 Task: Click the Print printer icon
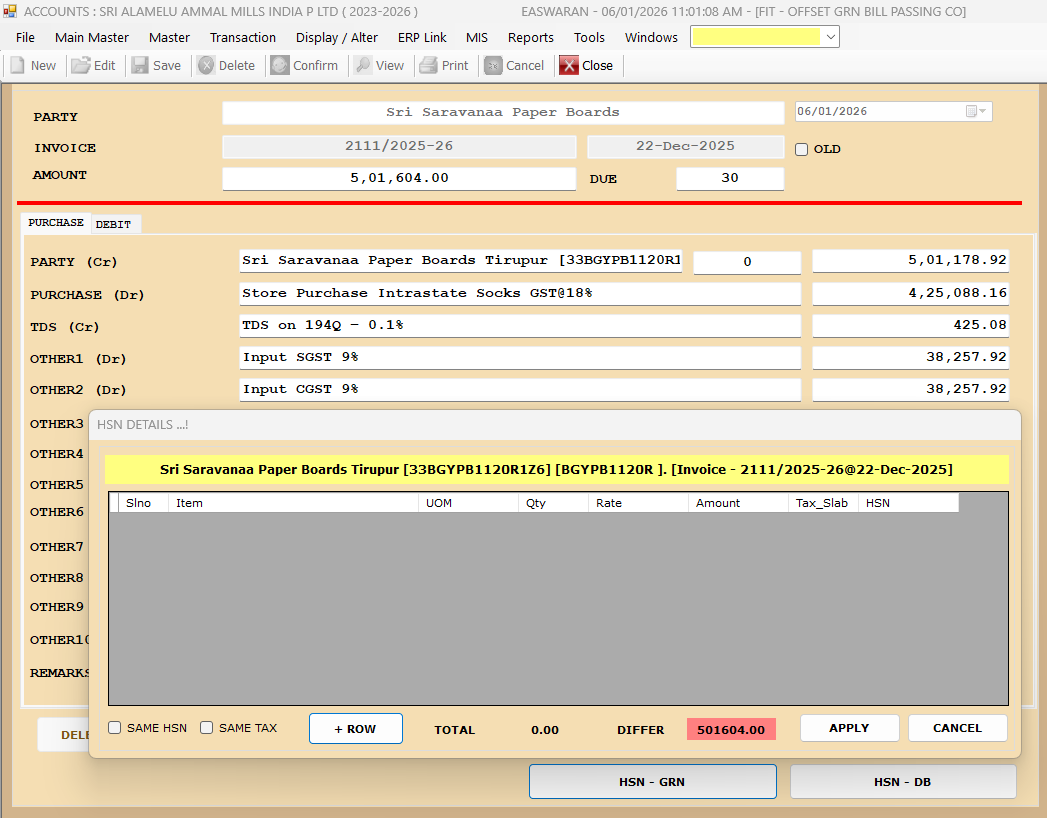click(x=428, y=65)
